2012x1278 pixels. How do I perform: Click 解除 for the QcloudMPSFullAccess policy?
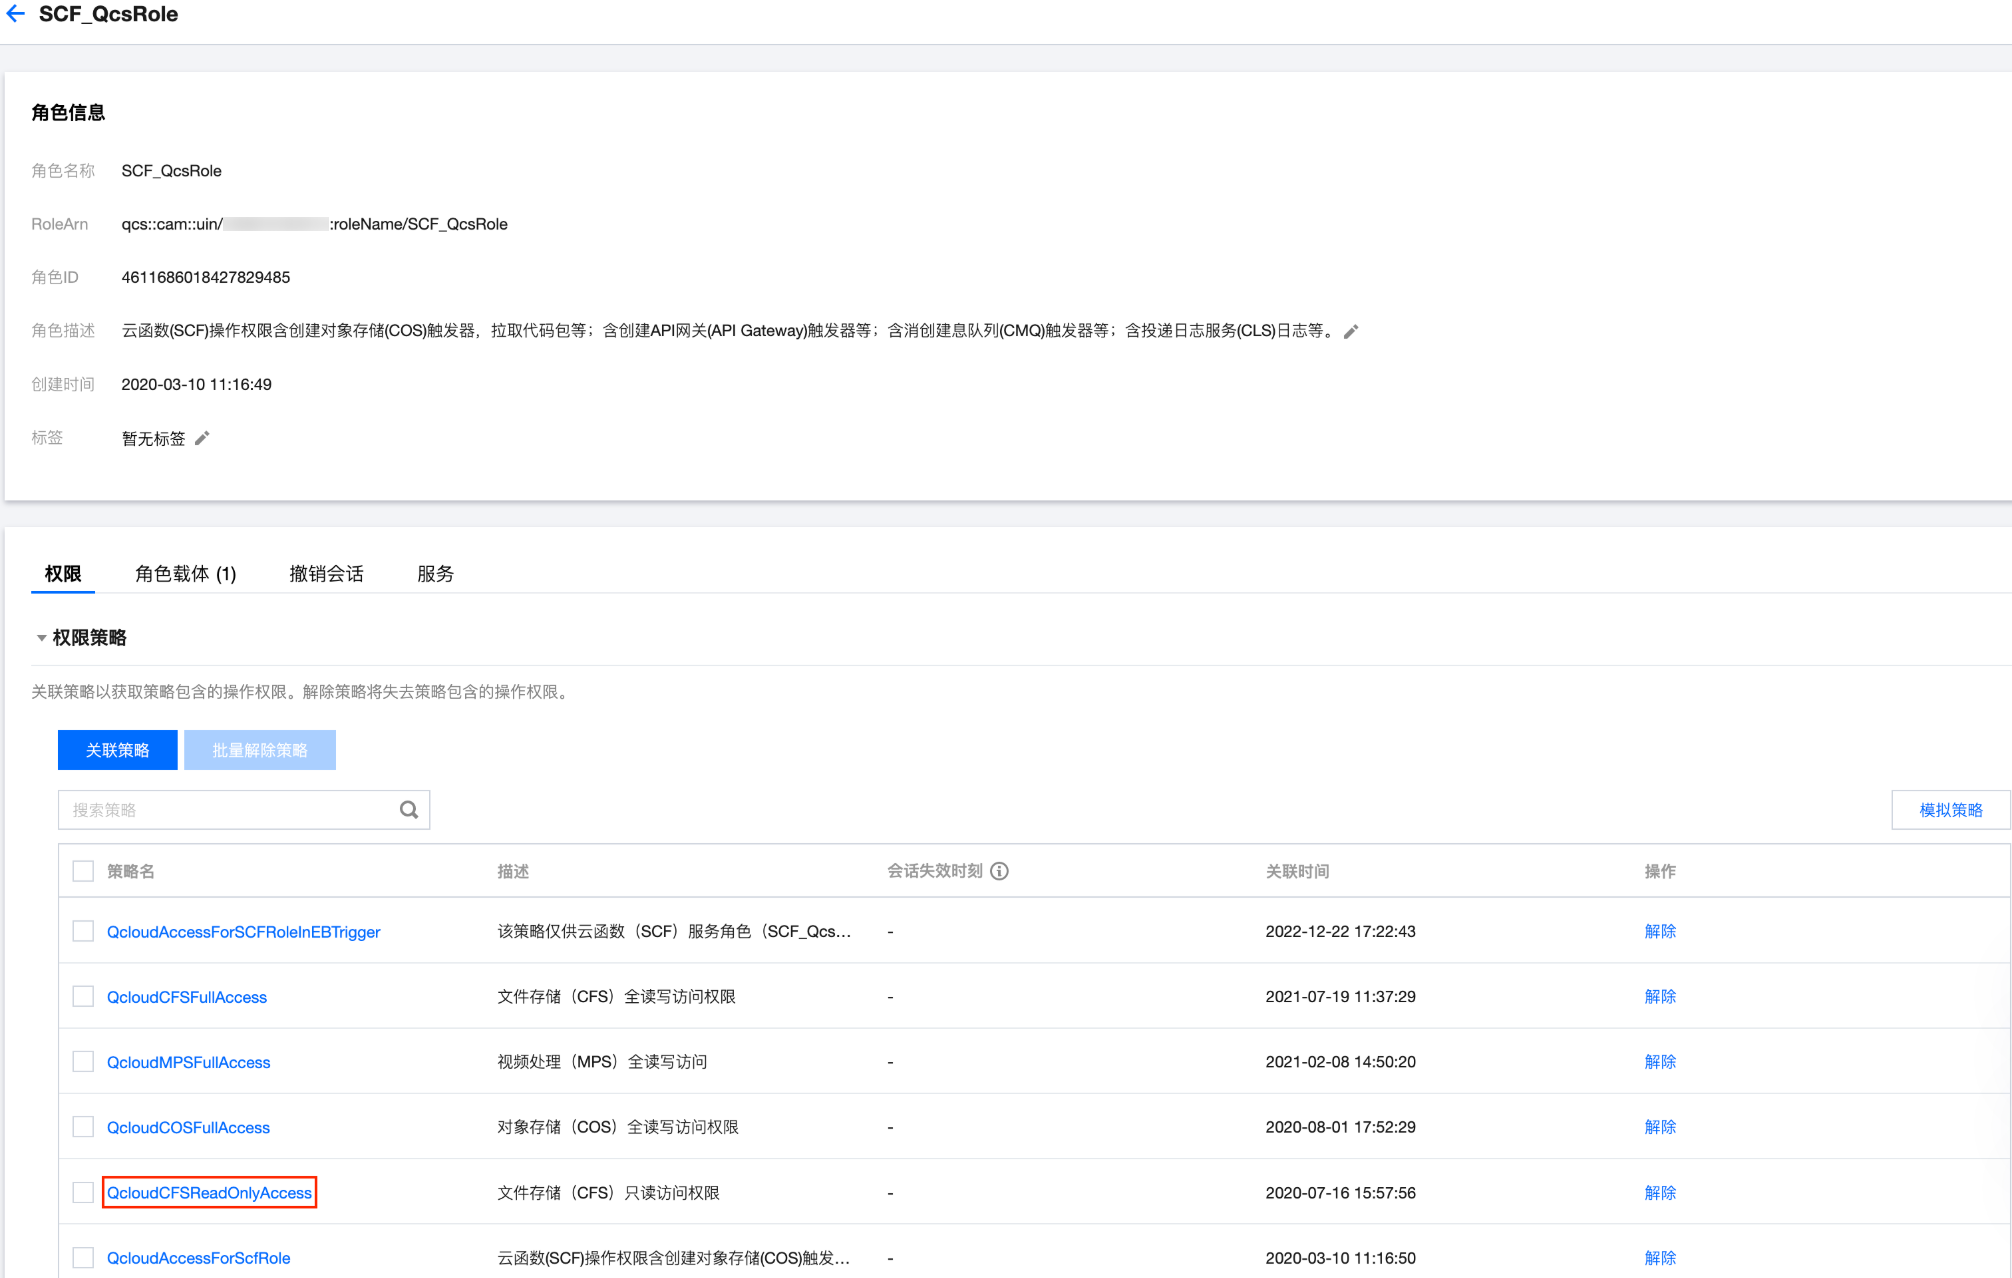coord(1659,1062)
